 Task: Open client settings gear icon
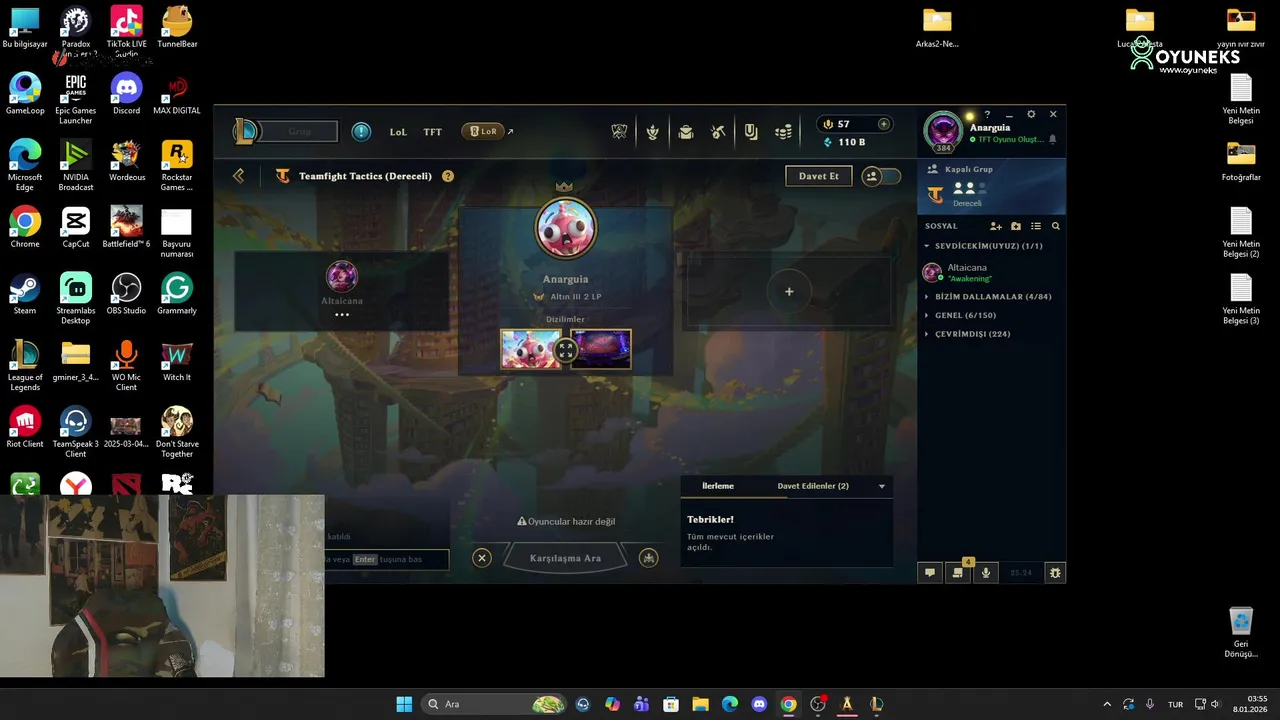click(1031, 114)
